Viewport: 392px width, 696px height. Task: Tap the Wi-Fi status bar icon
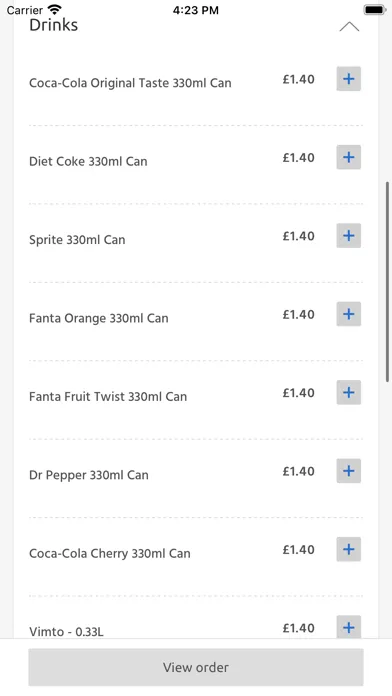tap(55, 9)
